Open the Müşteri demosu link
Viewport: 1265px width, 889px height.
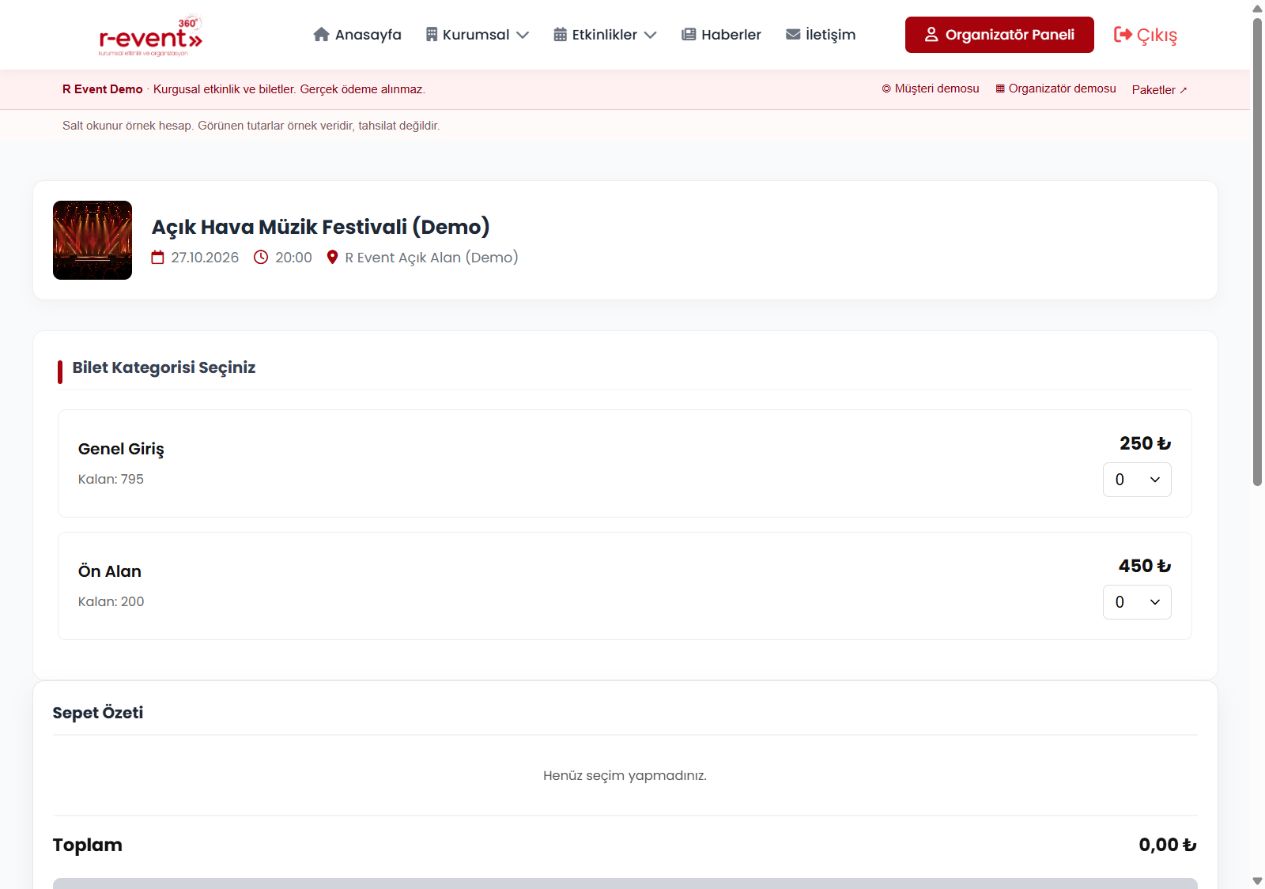[x=931, y=89]
